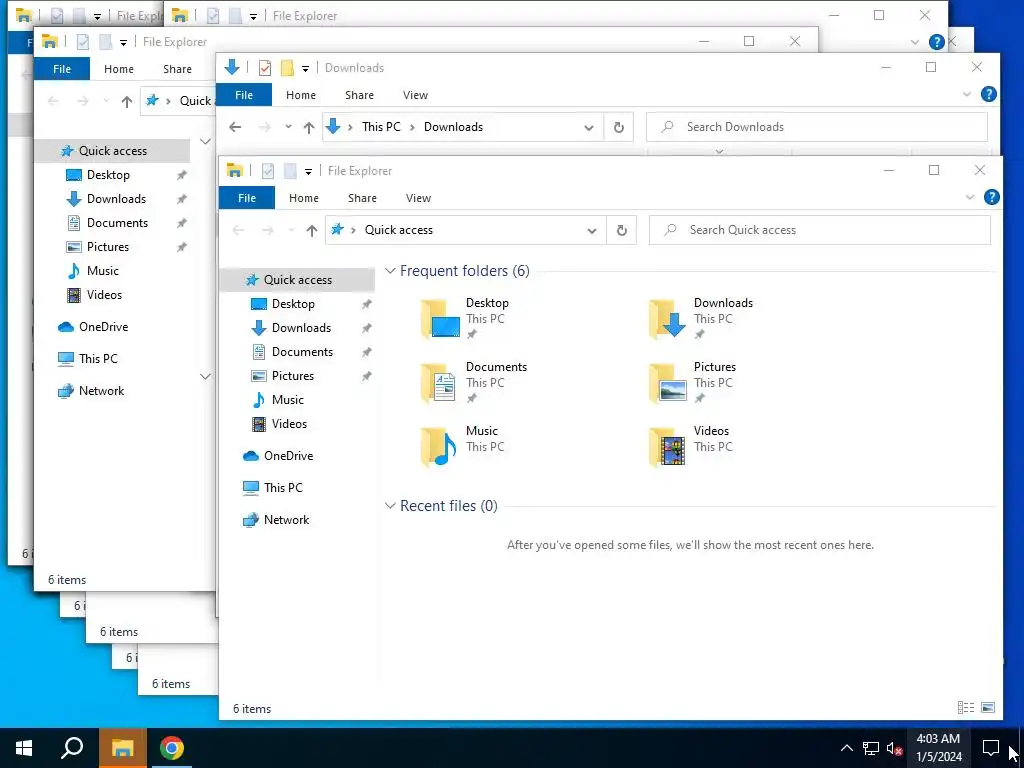Collapse Recent files section
1024x768 pixels.
(391, 506)
